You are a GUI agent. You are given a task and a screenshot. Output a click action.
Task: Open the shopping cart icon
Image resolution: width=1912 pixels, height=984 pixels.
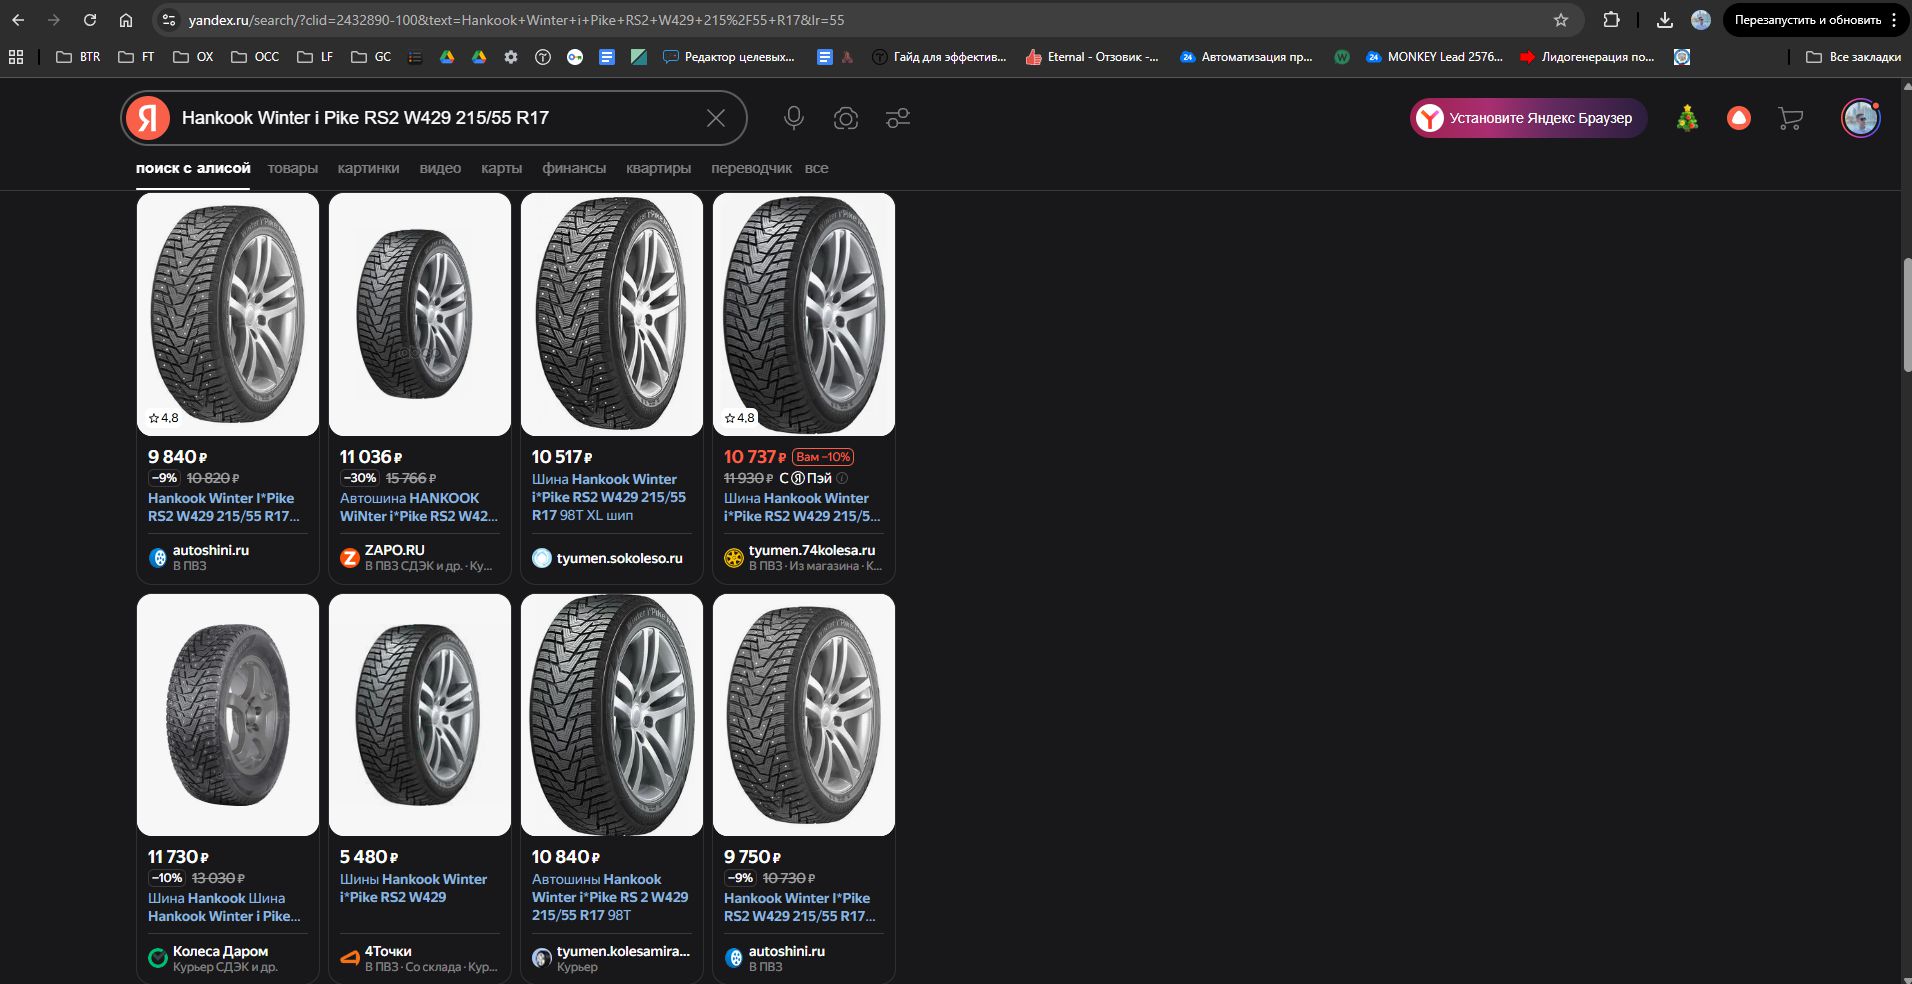[x=1790, y=118]
